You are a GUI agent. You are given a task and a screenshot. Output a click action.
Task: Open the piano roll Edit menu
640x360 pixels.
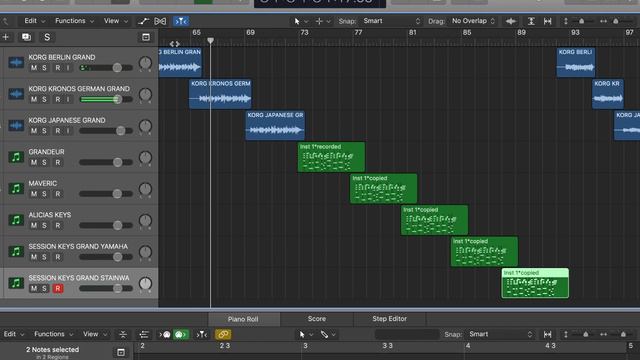[13, 334]
